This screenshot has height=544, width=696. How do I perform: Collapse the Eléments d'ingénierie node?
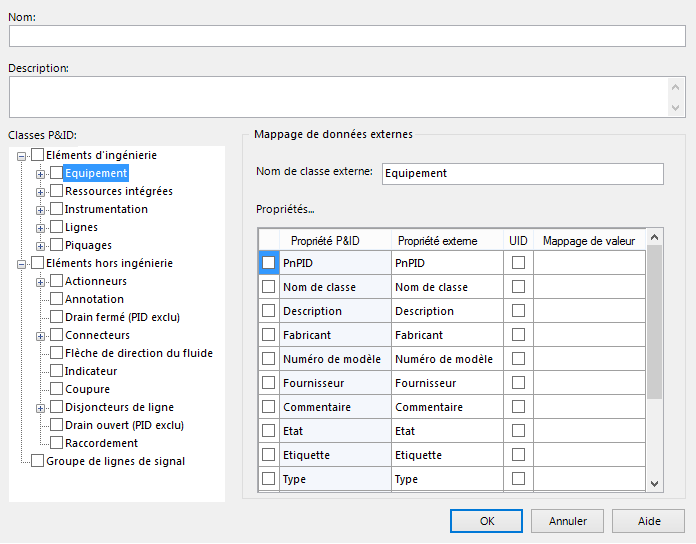pos(23,155)
